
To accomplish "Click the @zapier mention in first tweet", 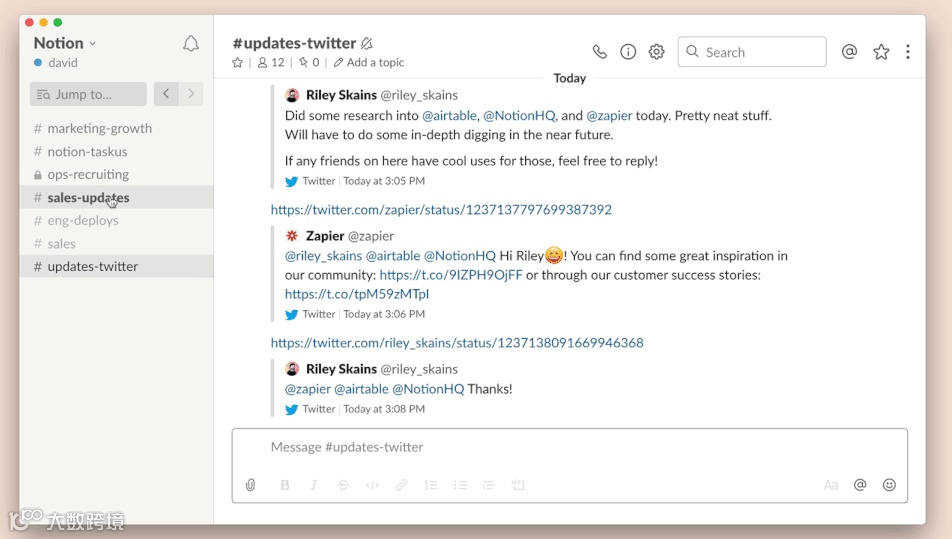I will point(609,115).
